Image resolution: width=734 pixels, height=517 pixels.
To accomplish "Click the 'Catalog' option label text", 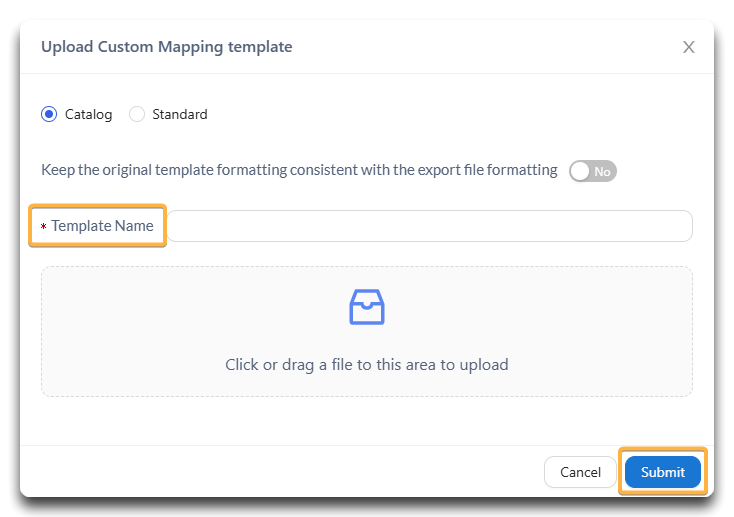I will [x=88, y=114].
